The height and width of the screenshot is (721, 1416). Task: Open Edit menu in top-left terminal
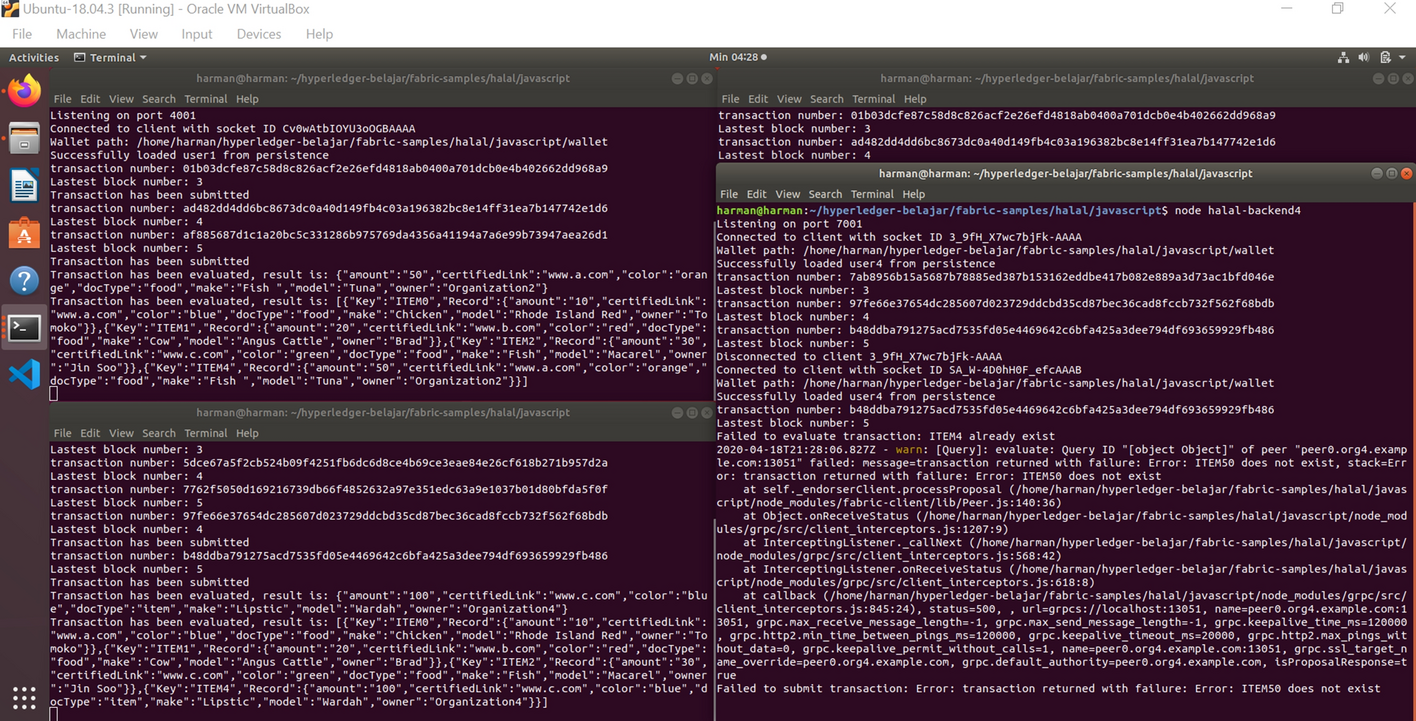(x=90, y=99)
